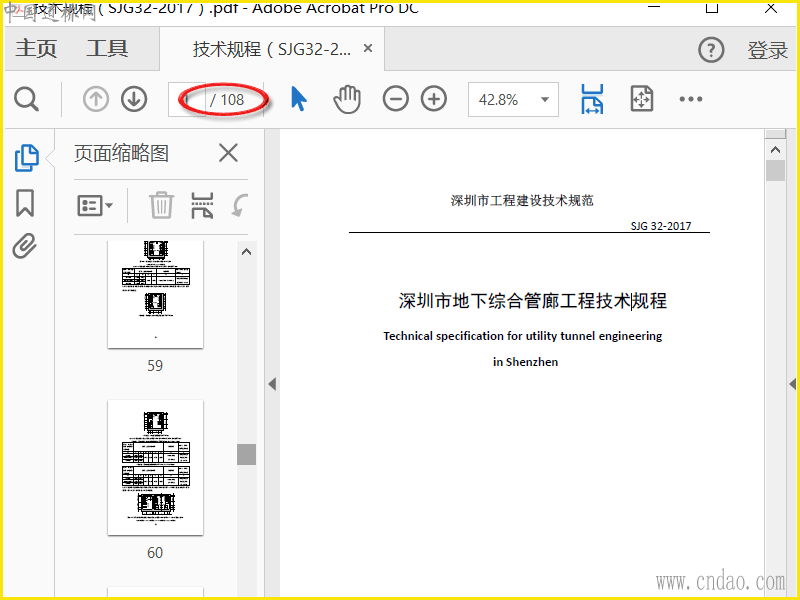Select page 59 thumbnail
800x600 pixels.
point(156,294)
